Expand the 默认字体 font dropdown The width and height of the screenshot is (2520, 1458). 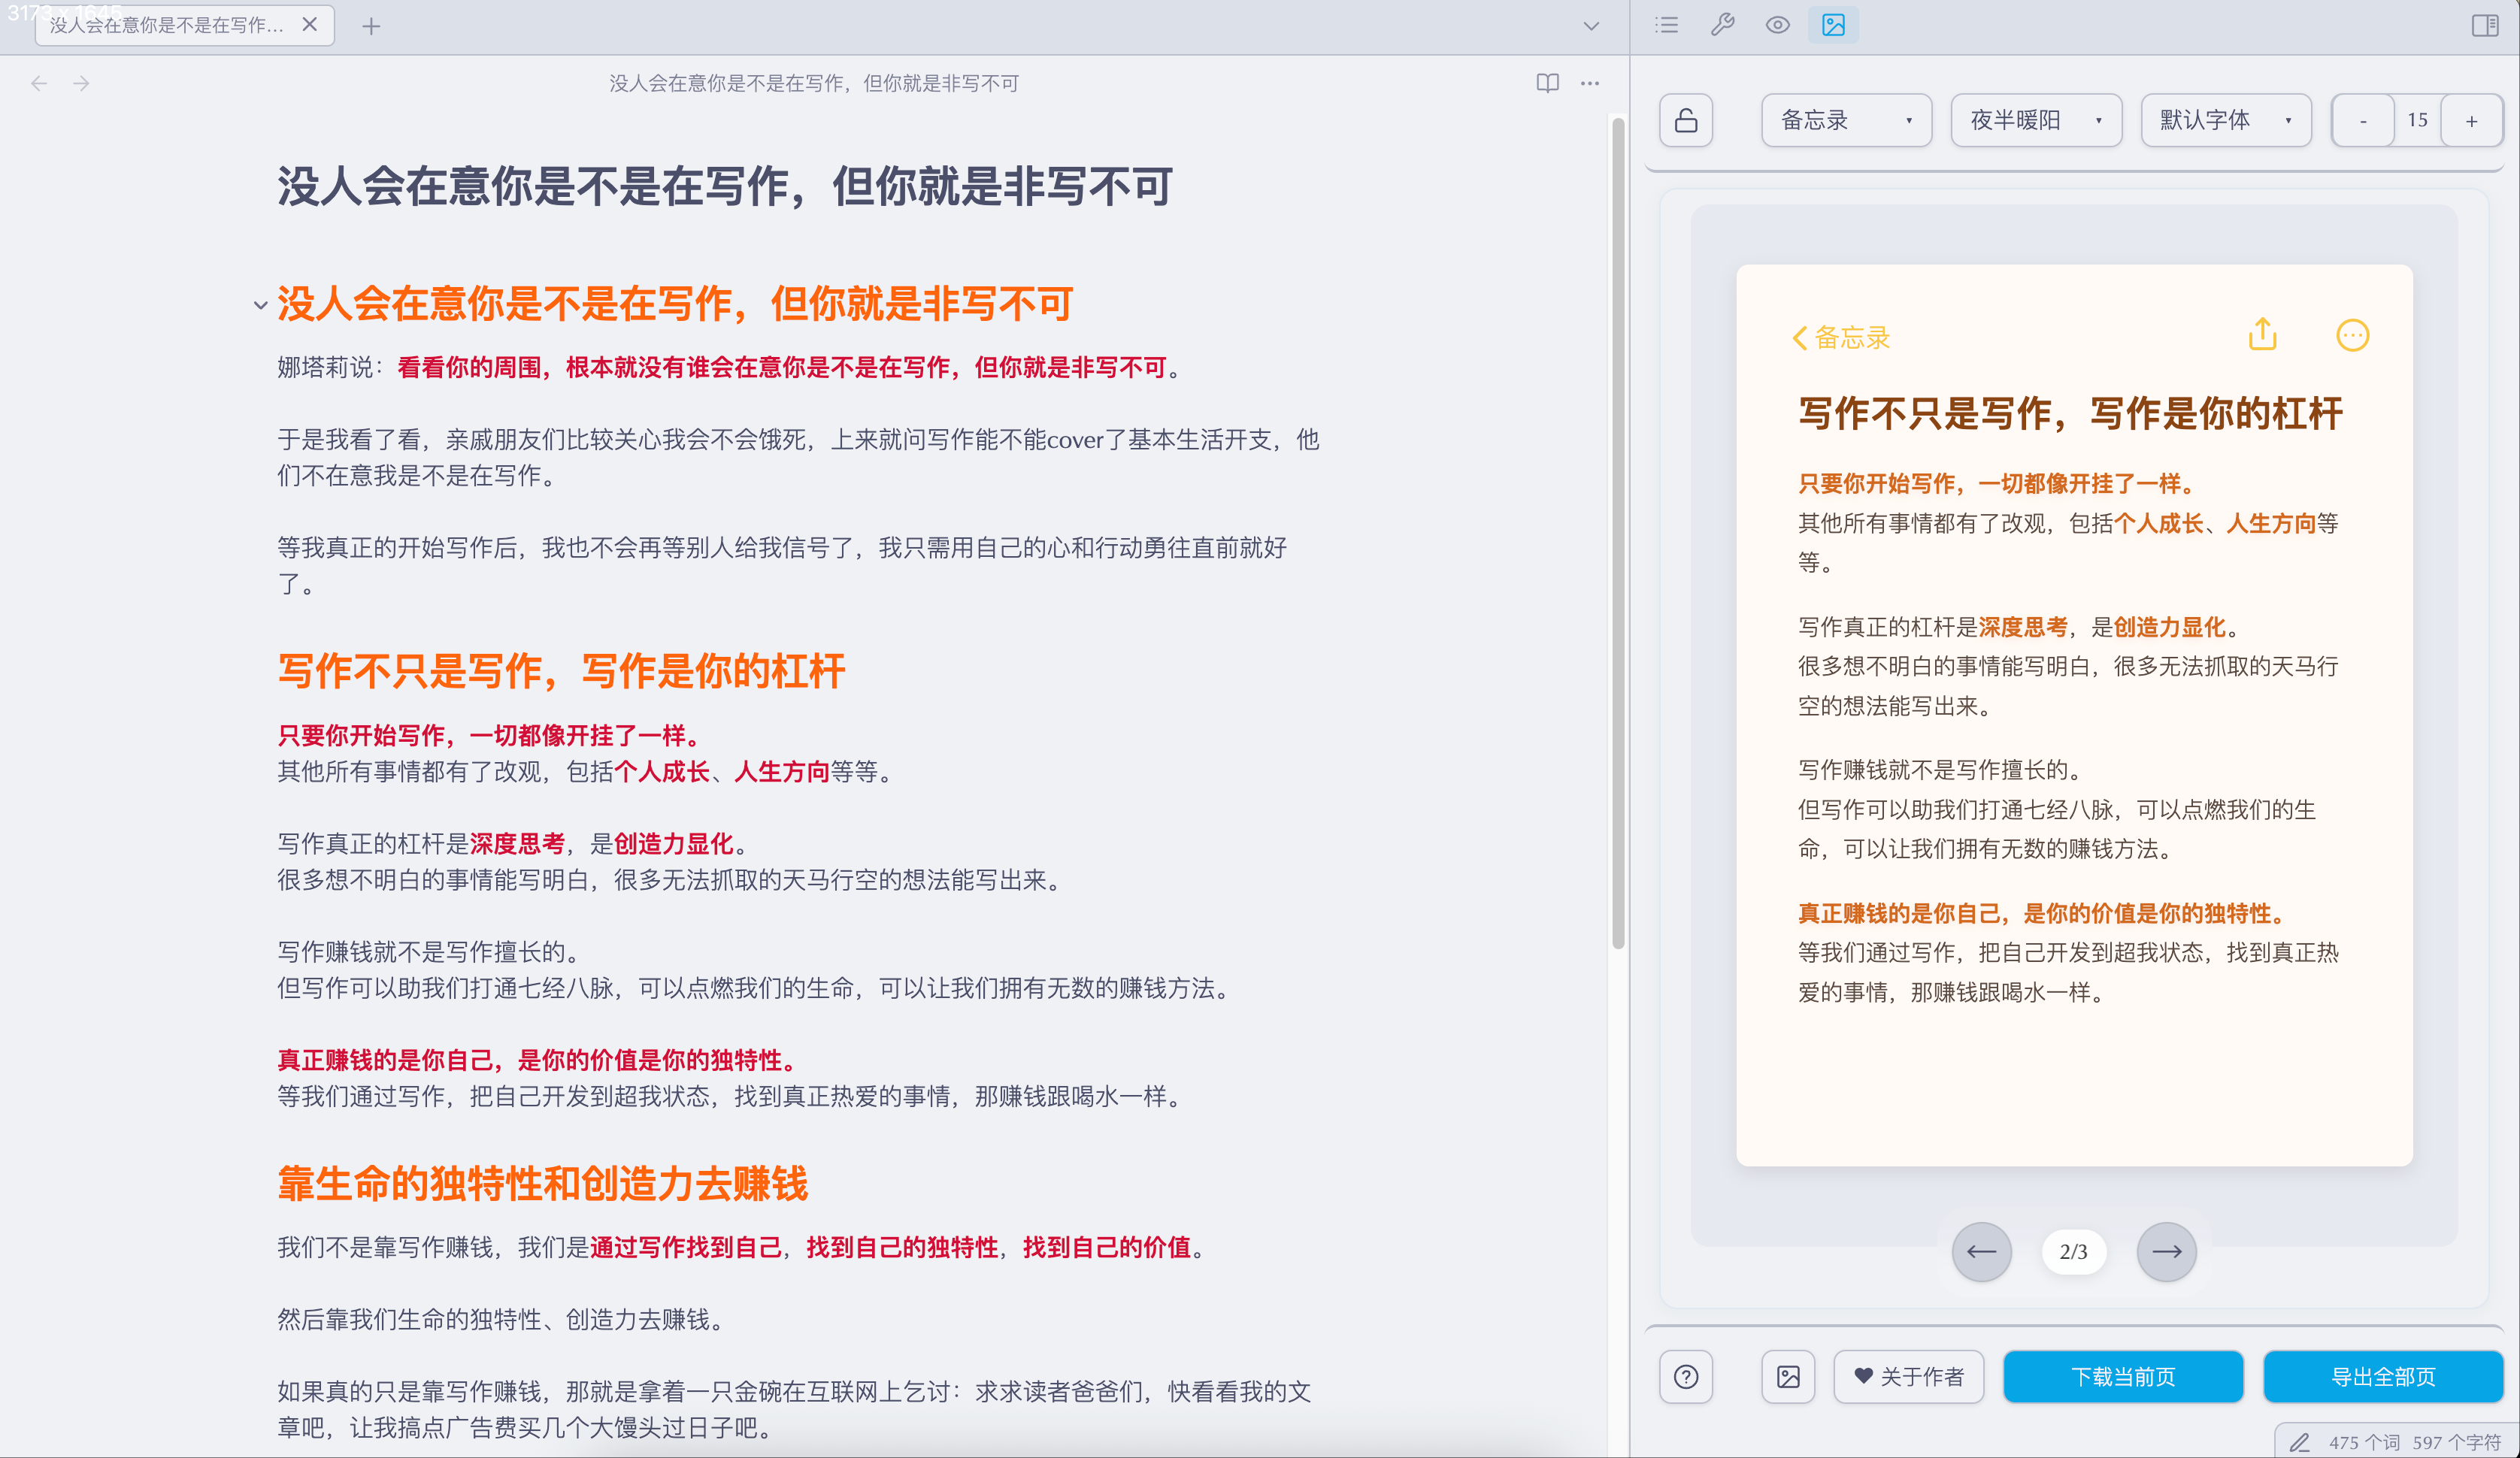click(x=2225, y=120)
